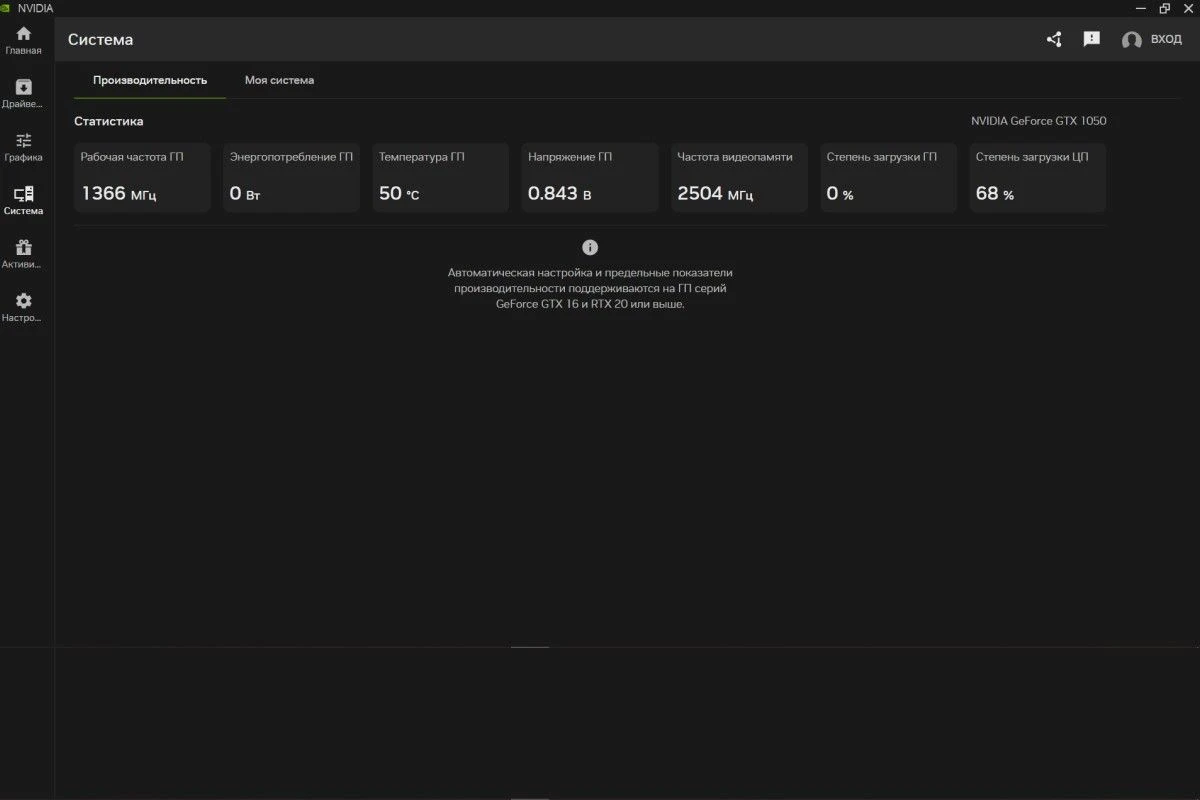Click the NVIDIA logo in title bar

pyautogui.click(x=6, y=8)
